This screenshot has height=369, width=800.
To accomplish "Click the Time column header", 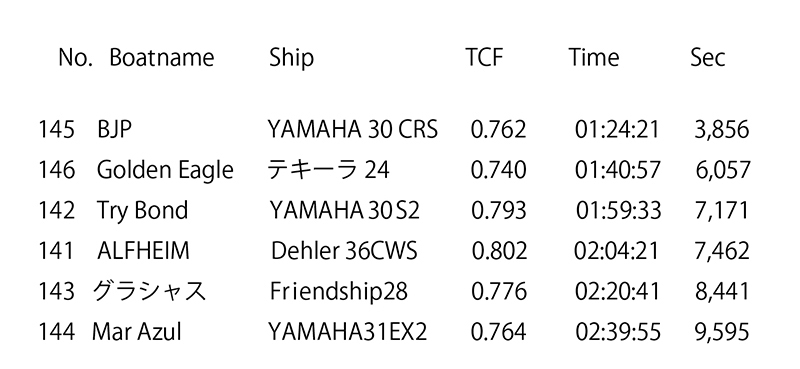I will pyautogui.click(x=594, y=57).
